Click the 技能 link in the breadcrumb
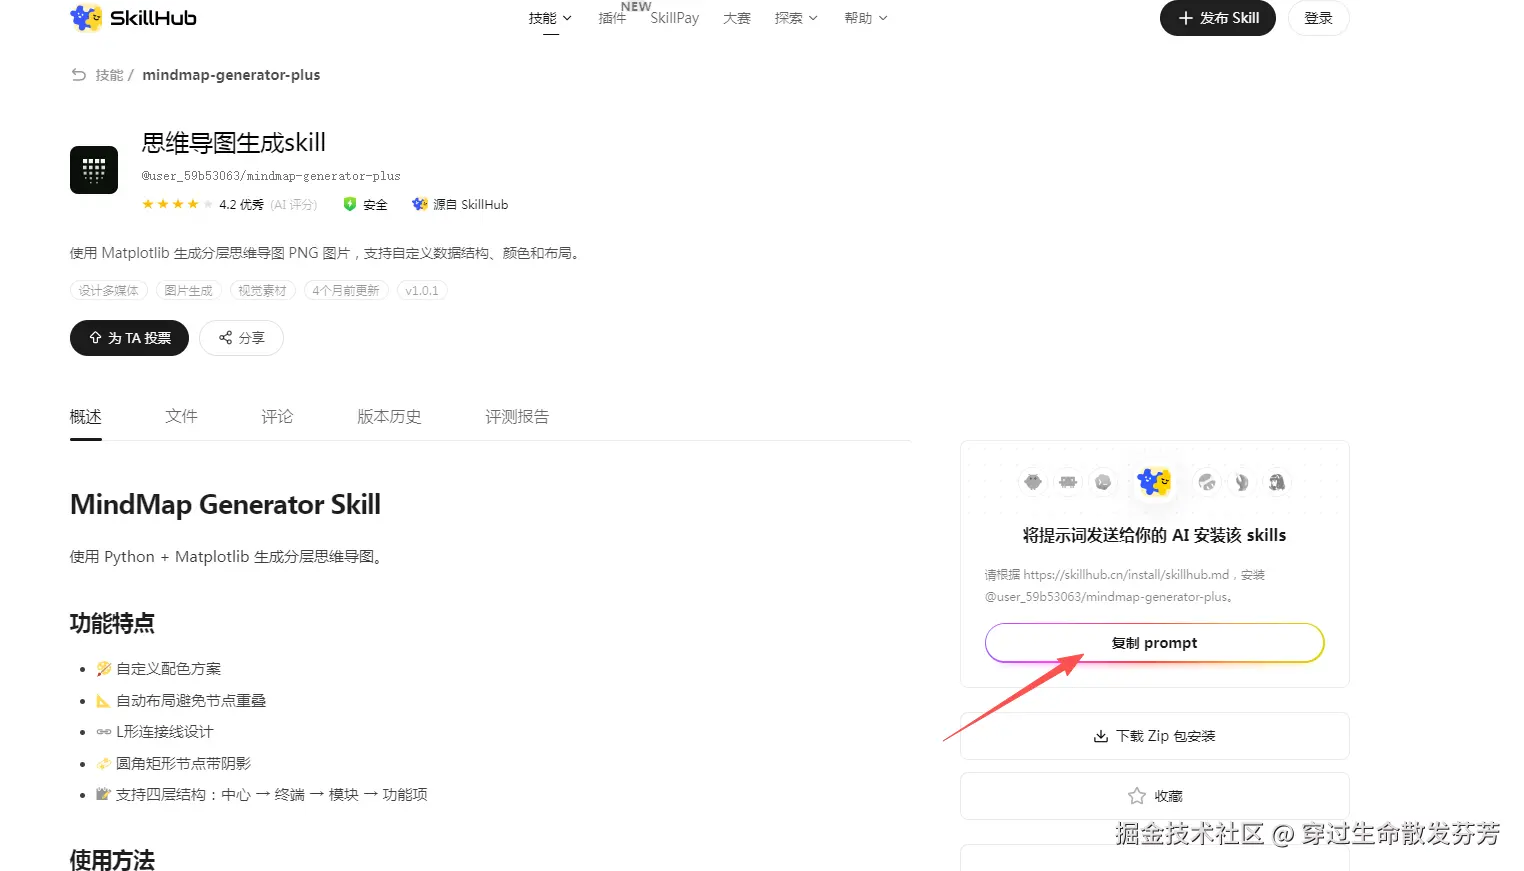Image resolution: width=1524 pixels, height=871 pixels. point(109,75)
